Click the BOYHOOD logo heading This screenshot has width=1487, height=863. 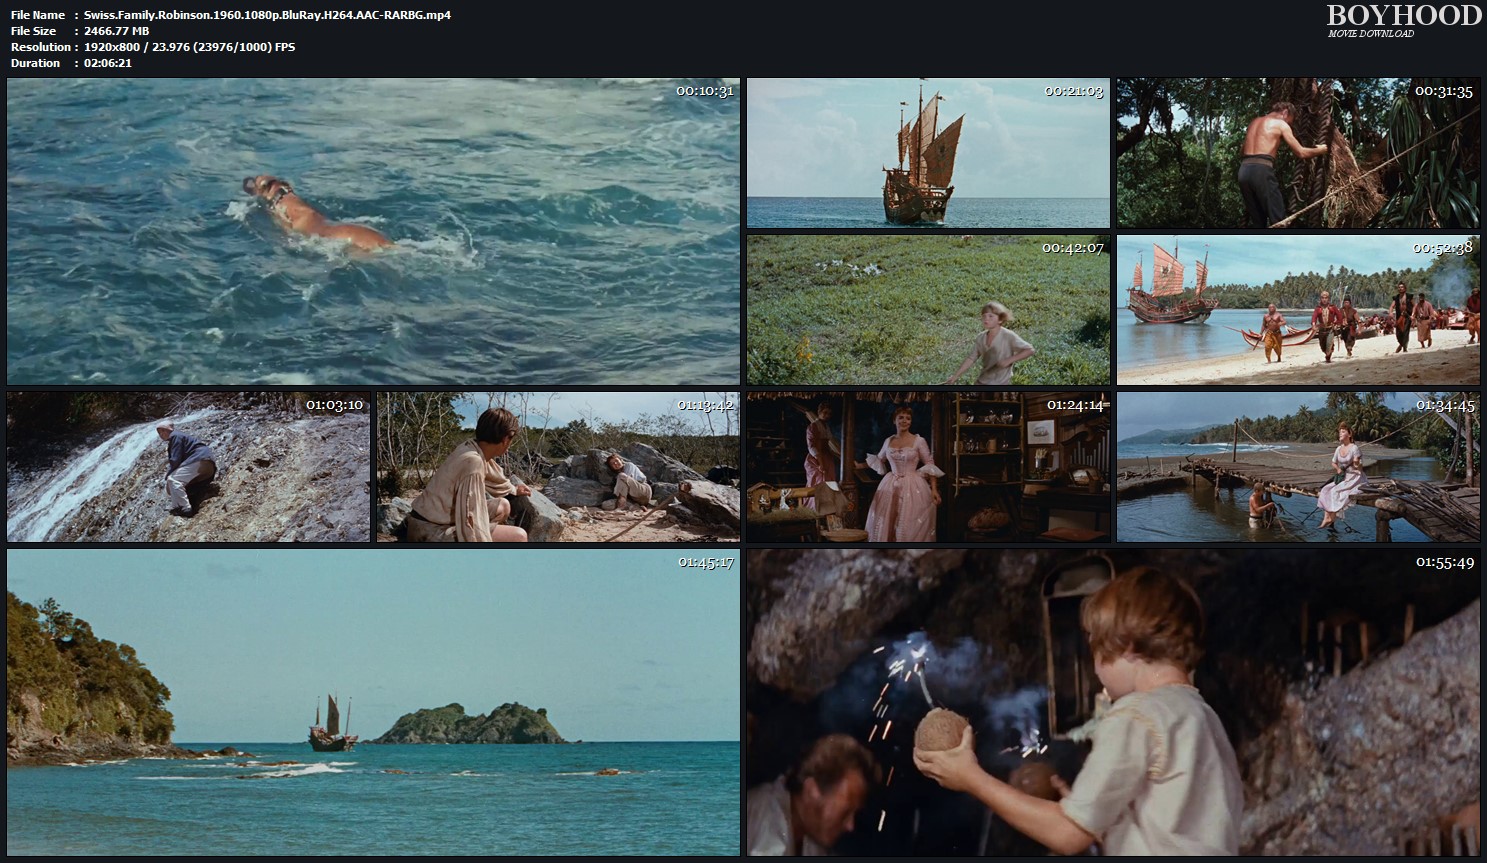(1404, 15)
